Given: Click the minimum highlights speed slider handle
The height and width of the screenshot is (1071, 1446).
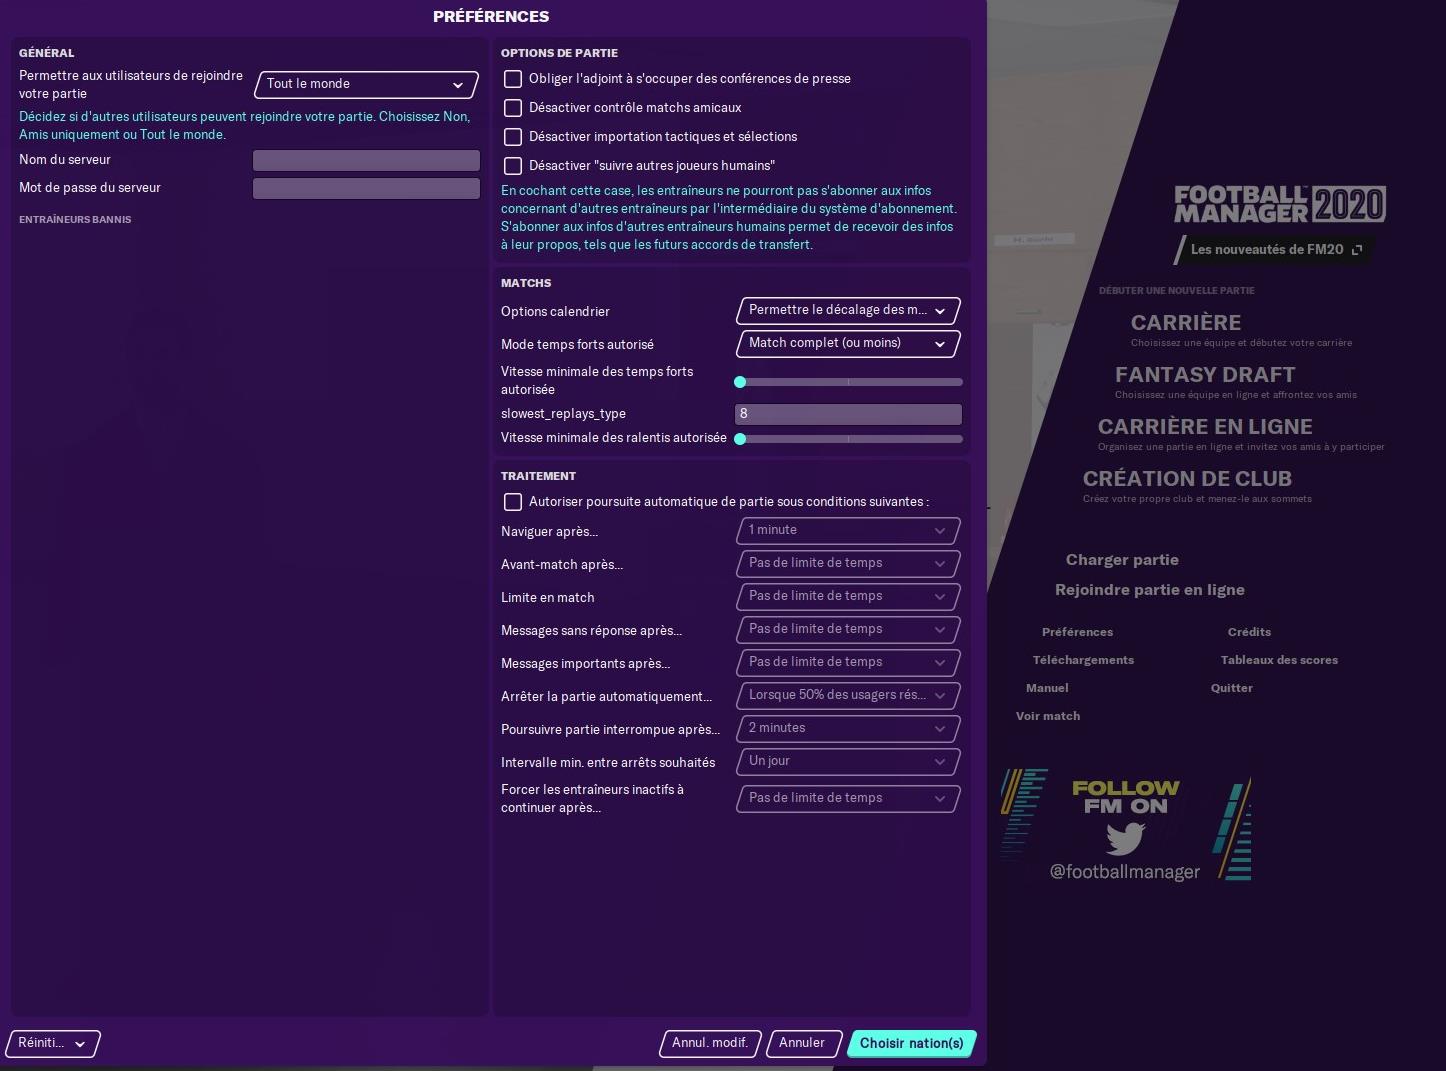Looking at the screenshot, I should pyautogui.click(x=740, y=382).
